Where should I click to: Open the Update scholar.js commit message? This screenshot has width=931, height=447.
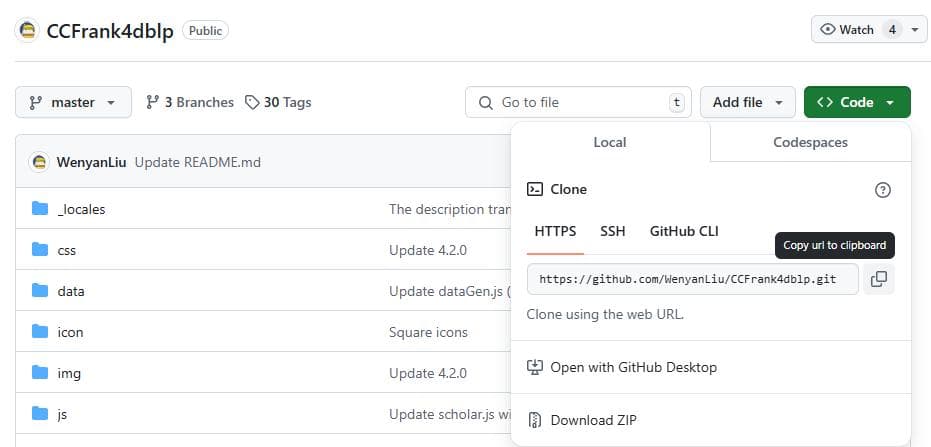pos(449,414)
